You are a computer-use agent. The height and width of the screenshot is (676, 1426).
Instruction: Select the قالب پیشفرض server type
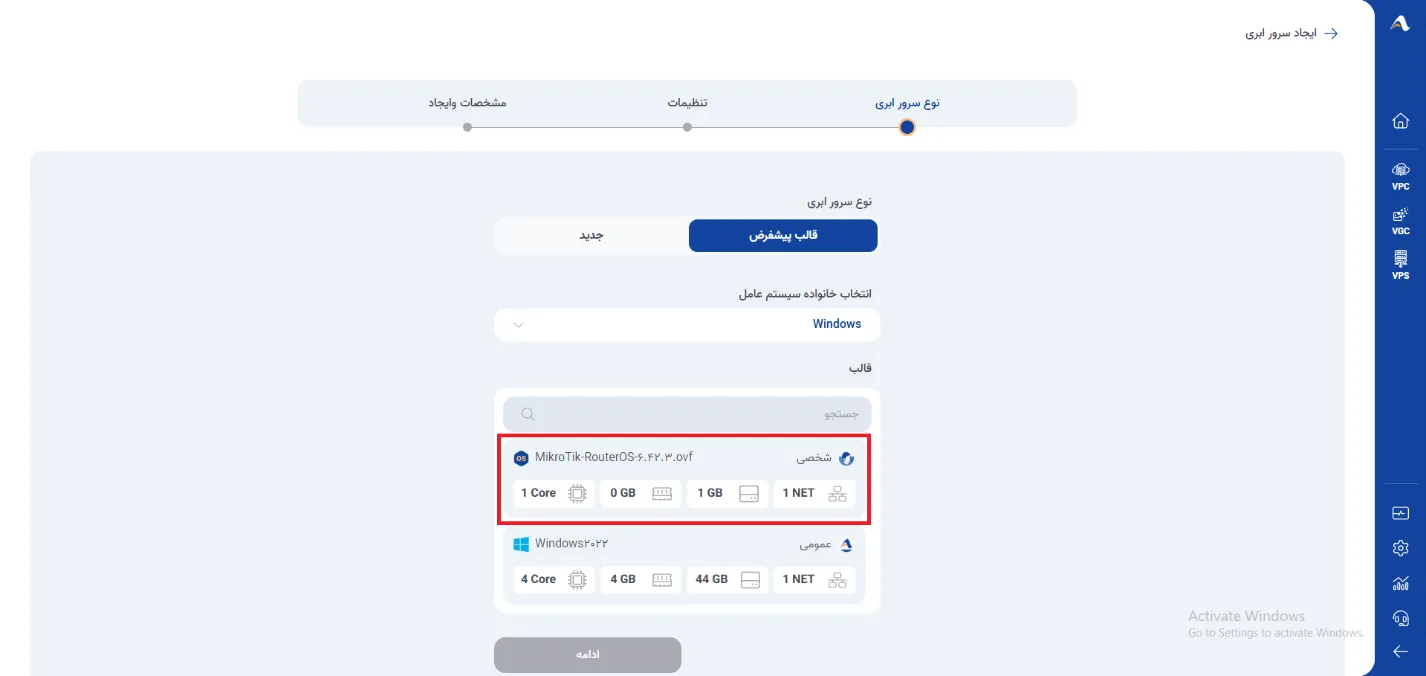(x=783, y=236)
